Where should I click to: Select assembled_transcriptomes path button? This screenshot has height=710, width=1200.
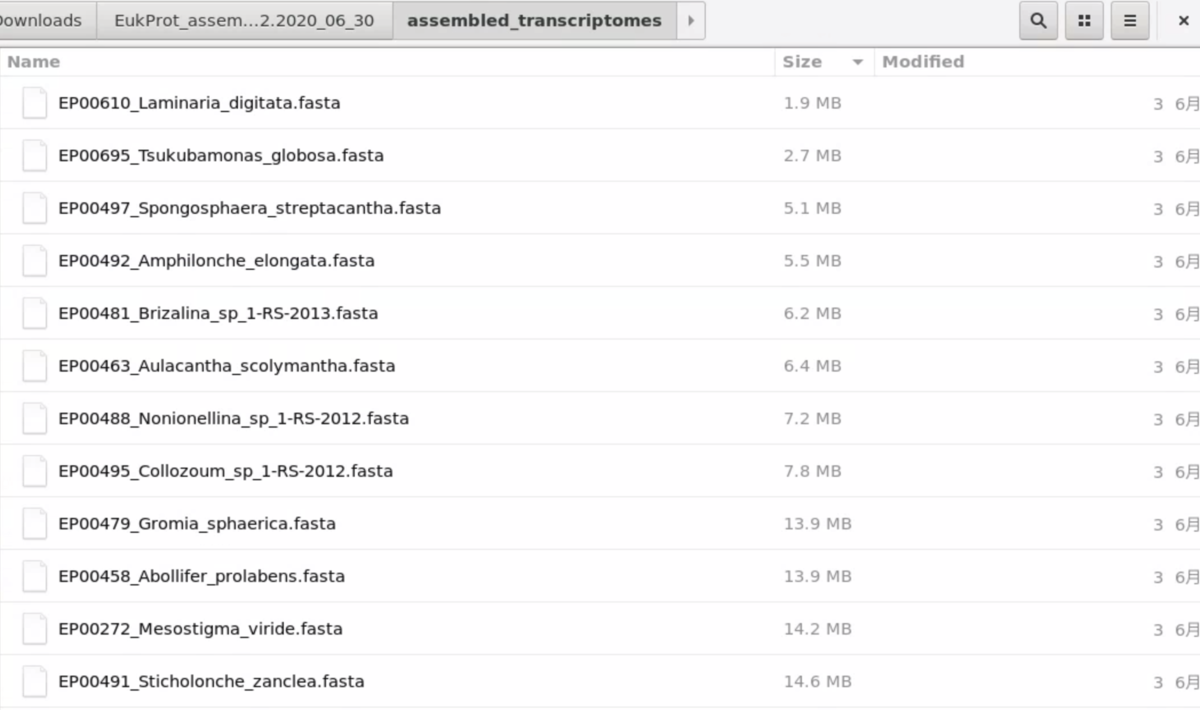(x=534, y=20)
